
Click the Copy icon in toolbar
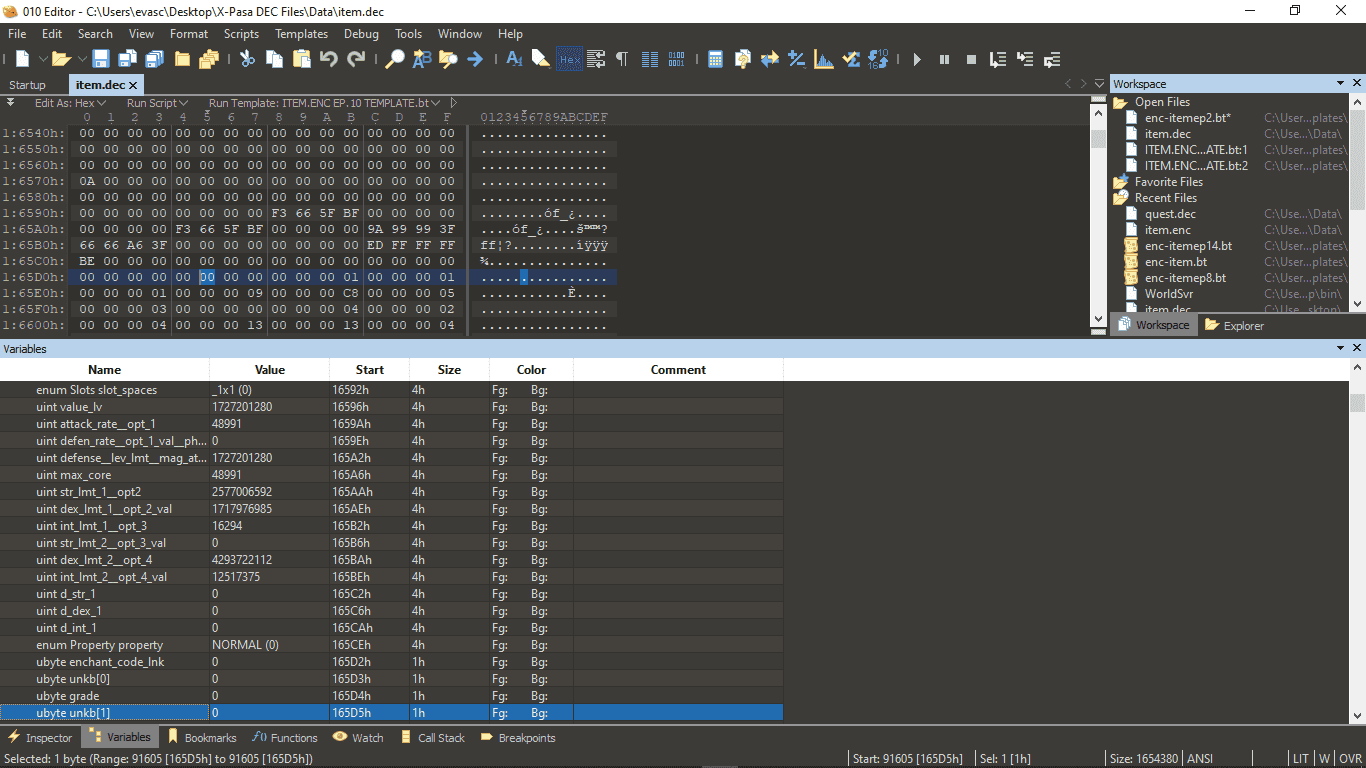click(x=274, y=59)
